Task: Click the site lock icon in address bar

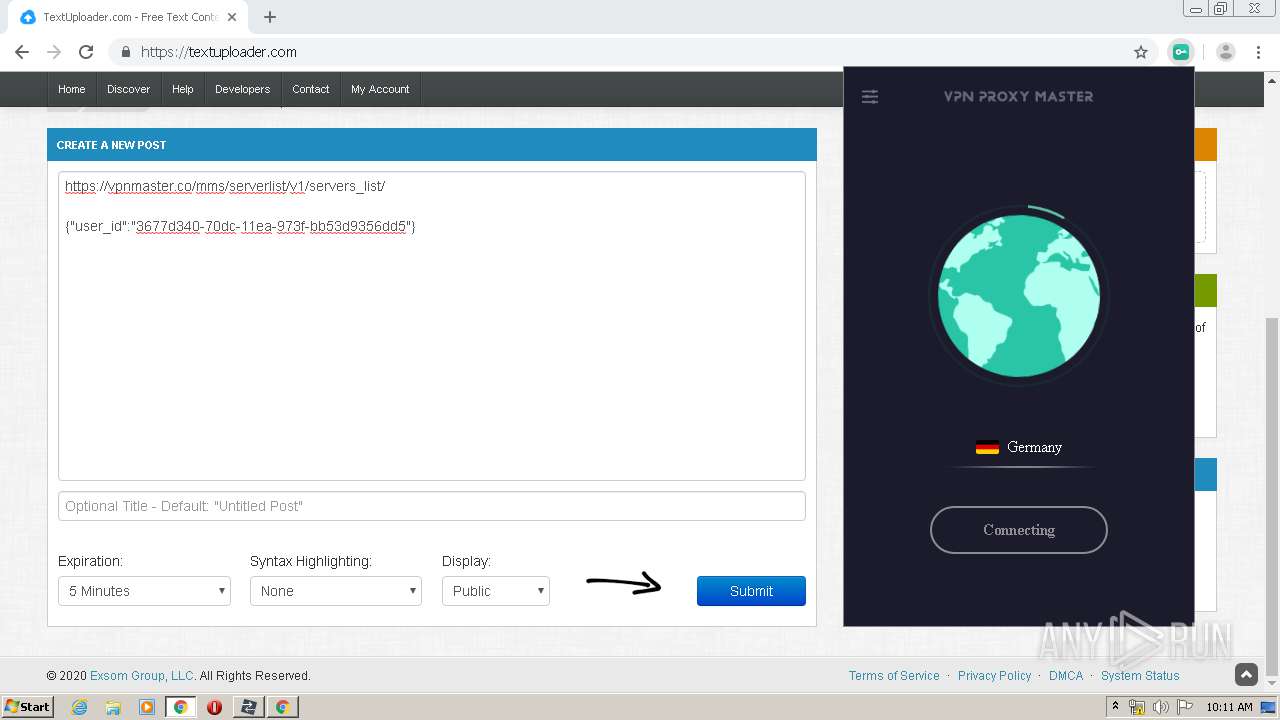Action: tap(126, 52)
